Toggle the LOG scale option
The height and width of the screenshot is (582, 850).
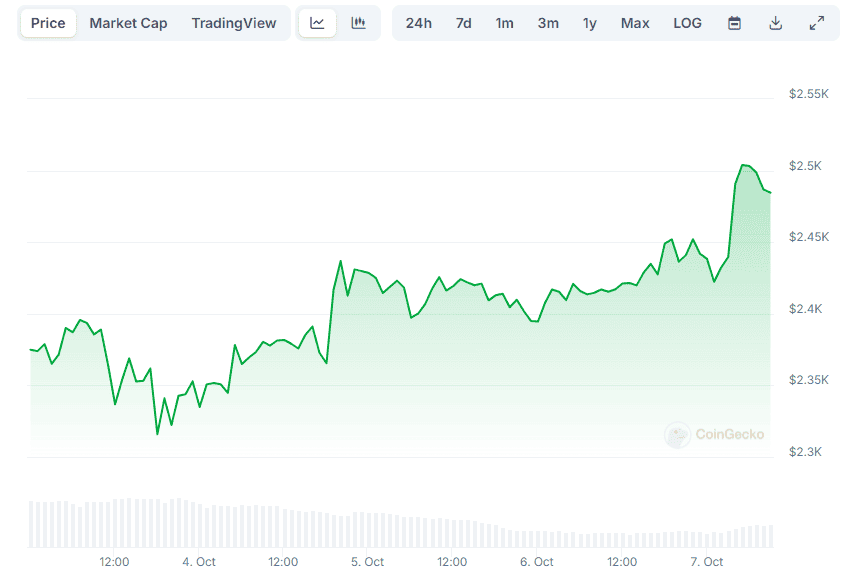pyautogui.click(x=687, y=23)
